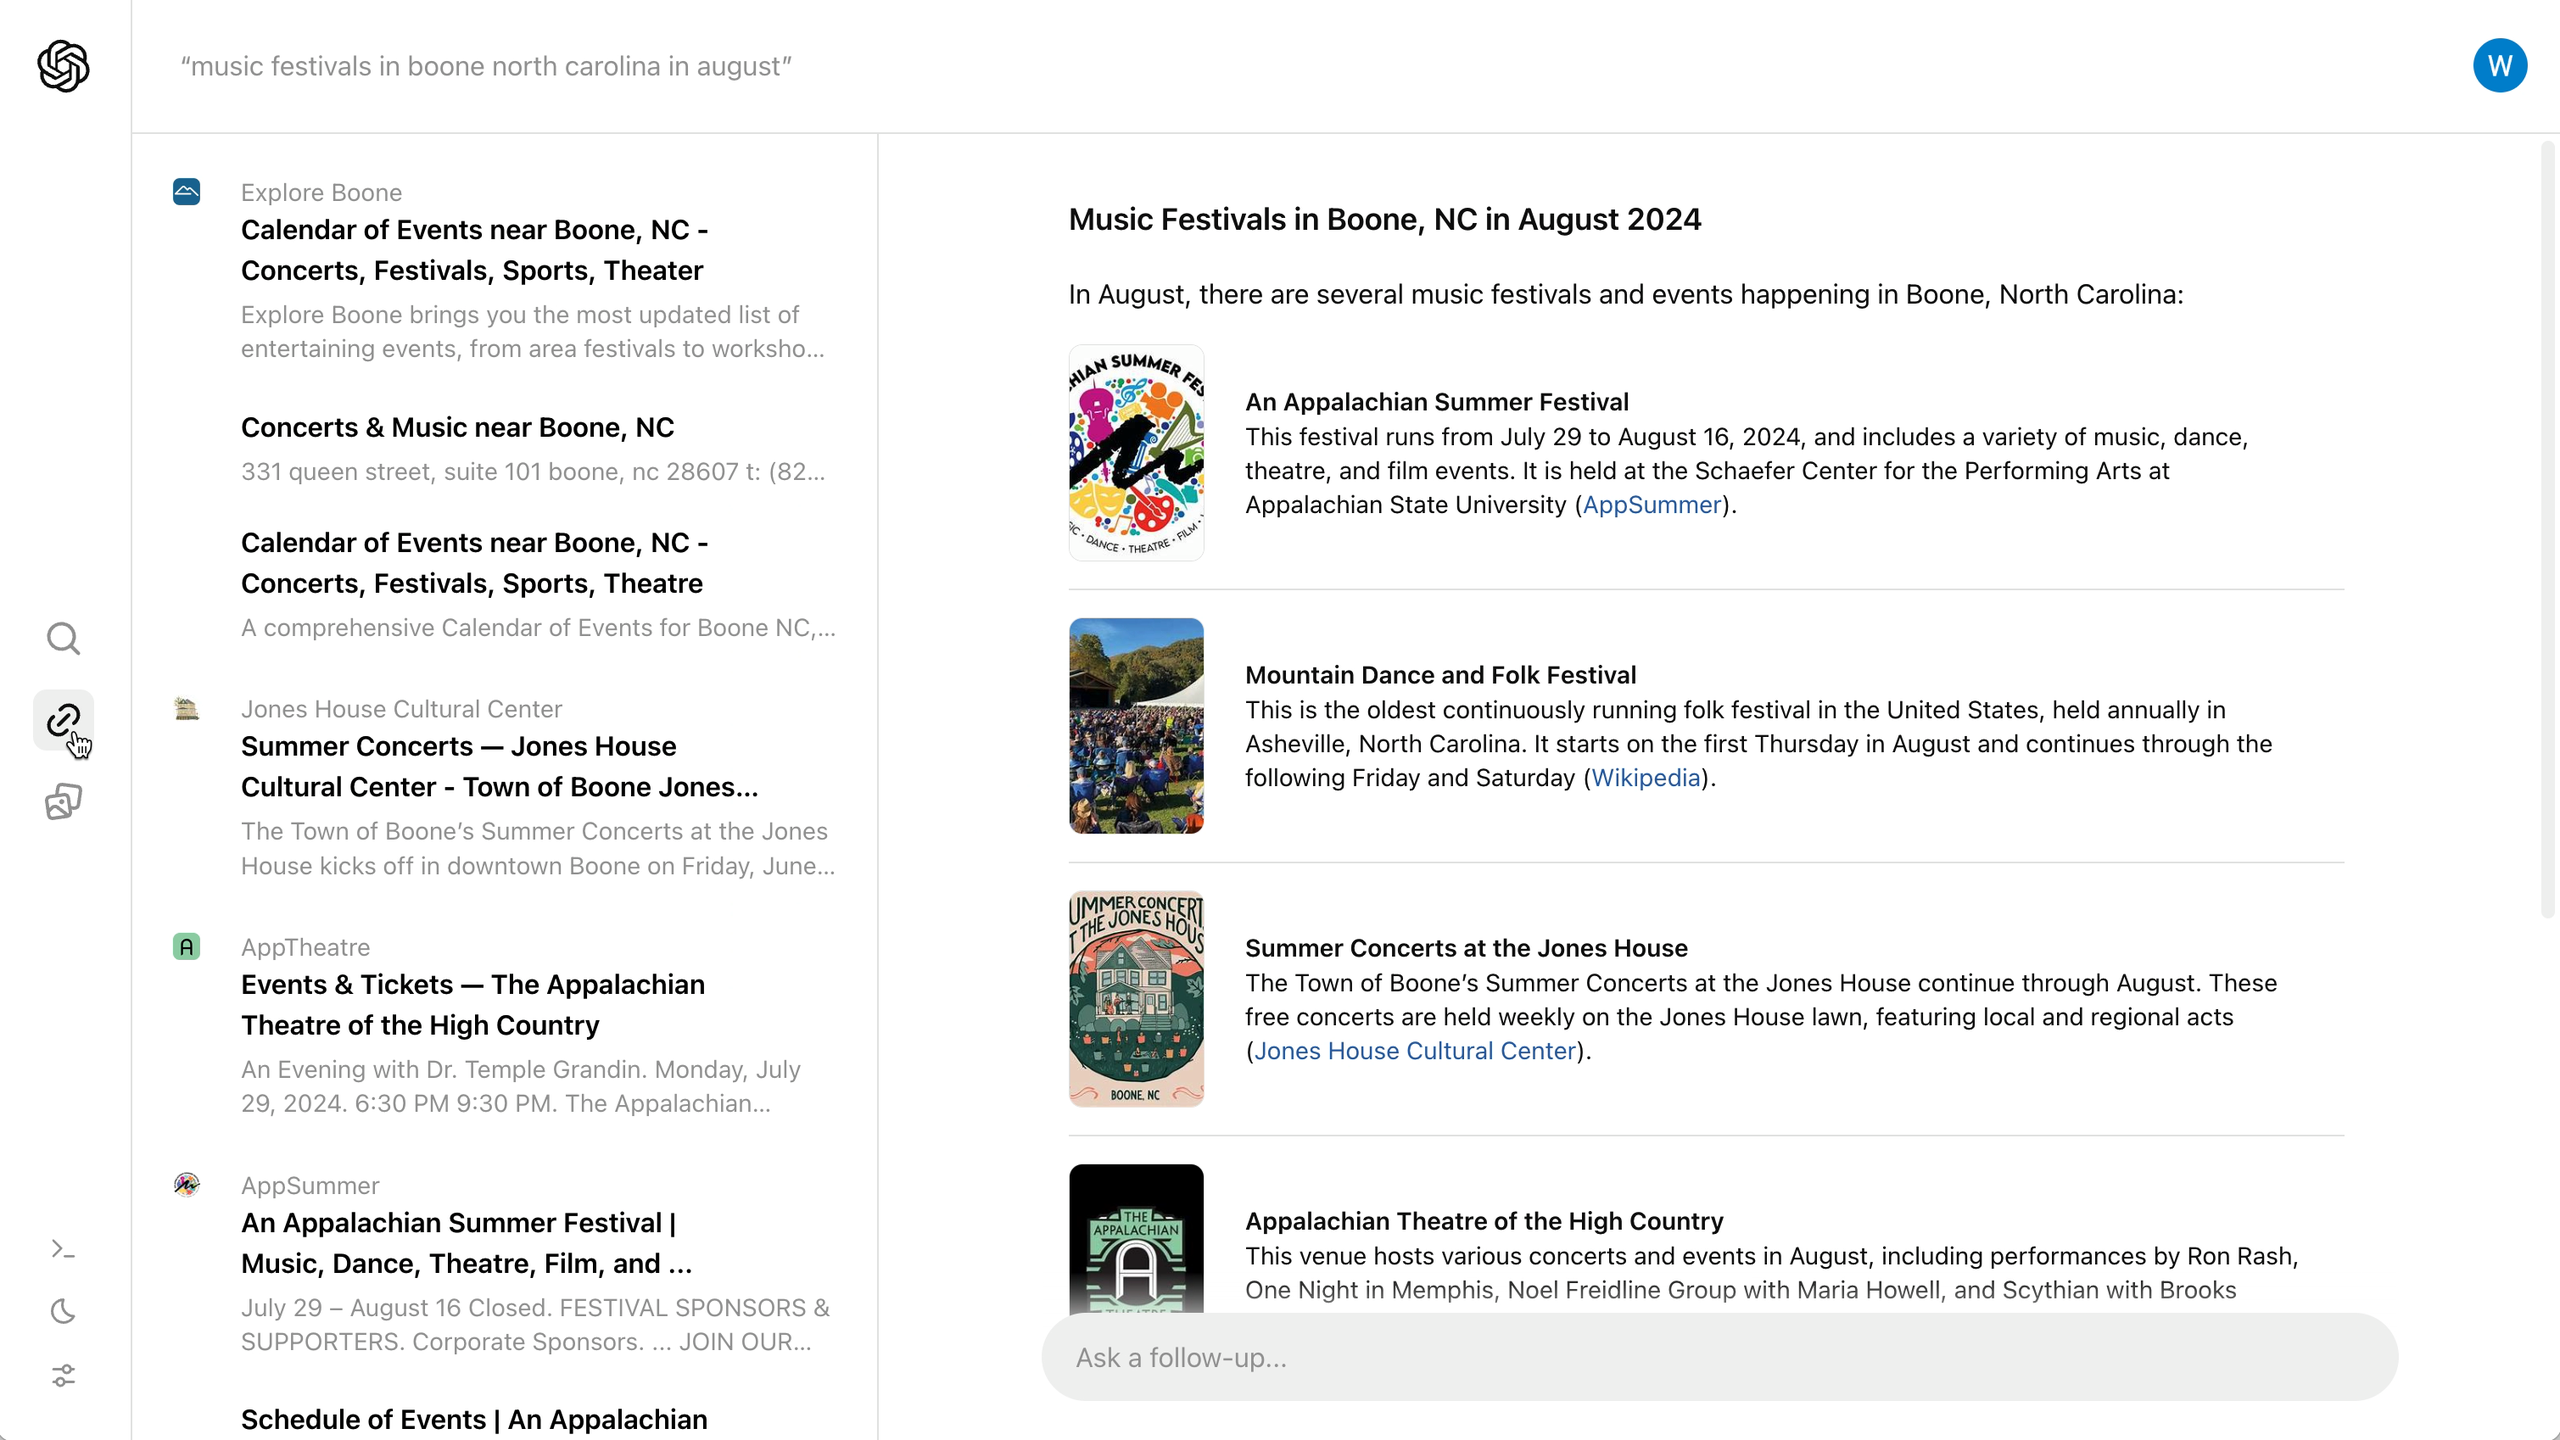The height and width of the screenshot is (1440, 2560).
Task: Click the settings/sliders icon in sidebar
Action: click(x=65, y=1375)
